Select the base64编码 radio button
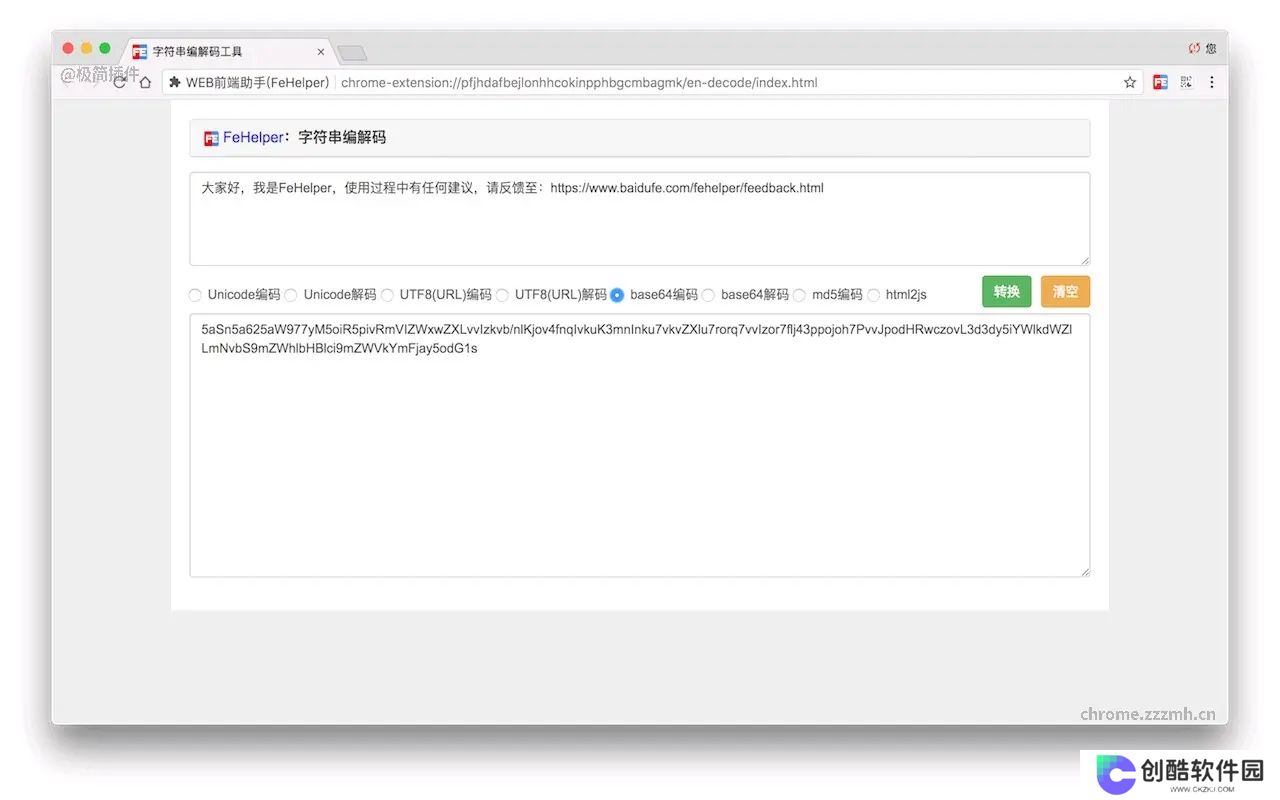The width and height of the screenshot is (1280, 800). (617, 295)
